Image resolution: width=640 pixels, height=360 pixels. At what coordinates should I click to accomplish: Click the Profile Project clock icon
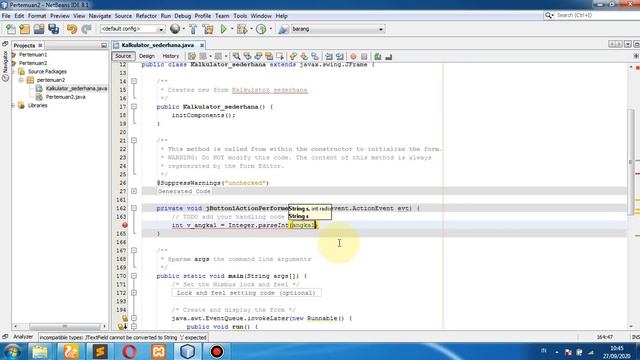click(x=261, y=29)
